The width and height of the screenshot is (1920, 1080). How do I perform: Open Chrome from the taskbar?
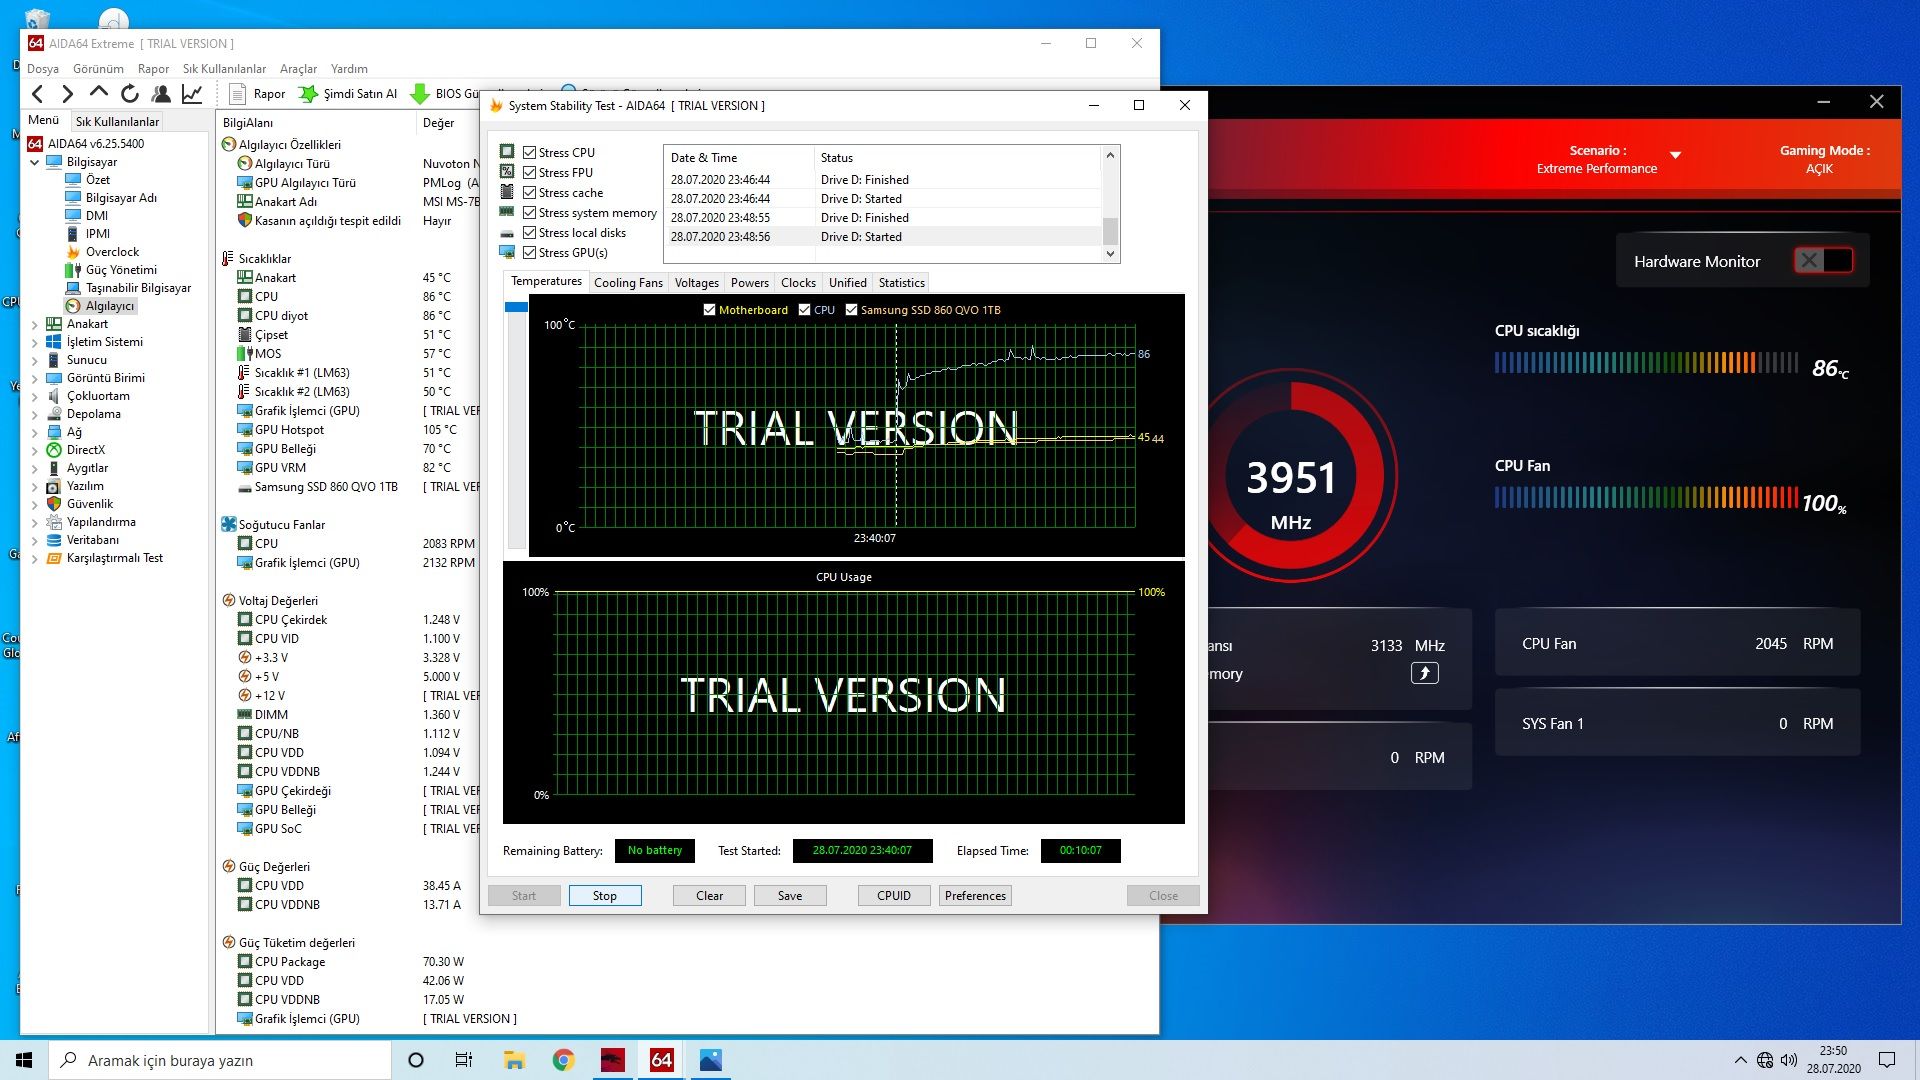click(x=563, y=1060)
